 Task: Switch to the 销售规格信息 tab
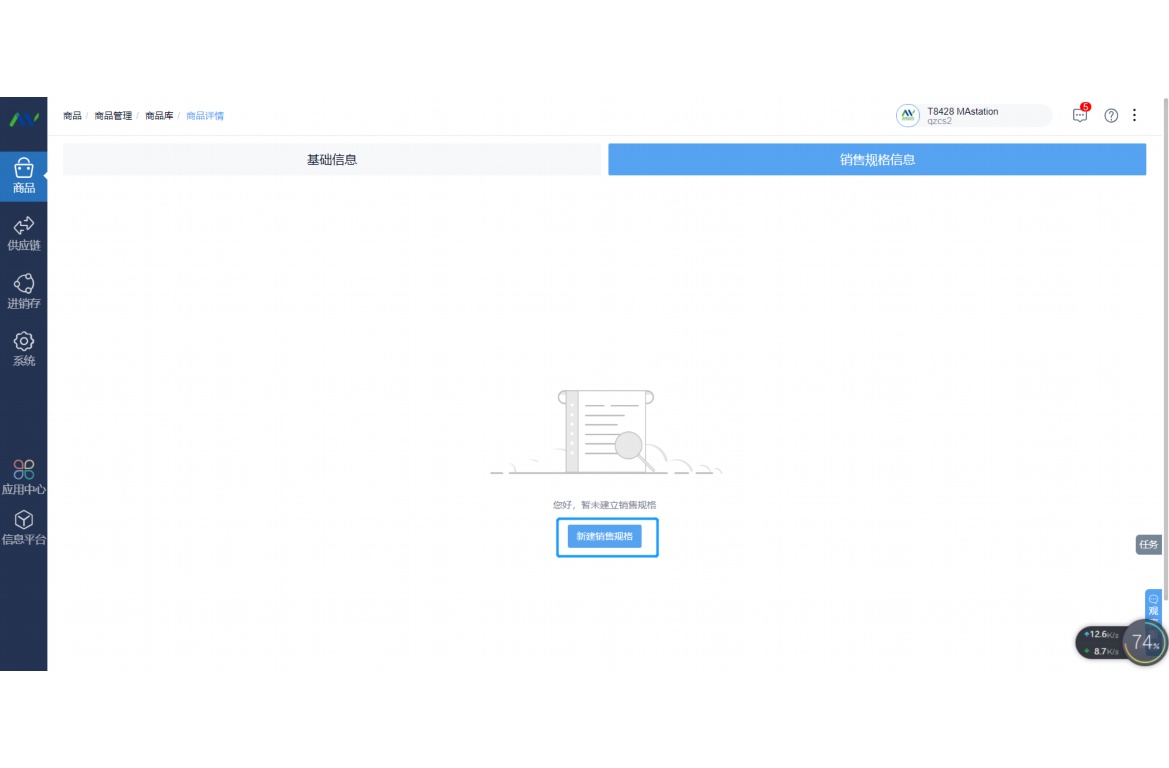point(877,159)
